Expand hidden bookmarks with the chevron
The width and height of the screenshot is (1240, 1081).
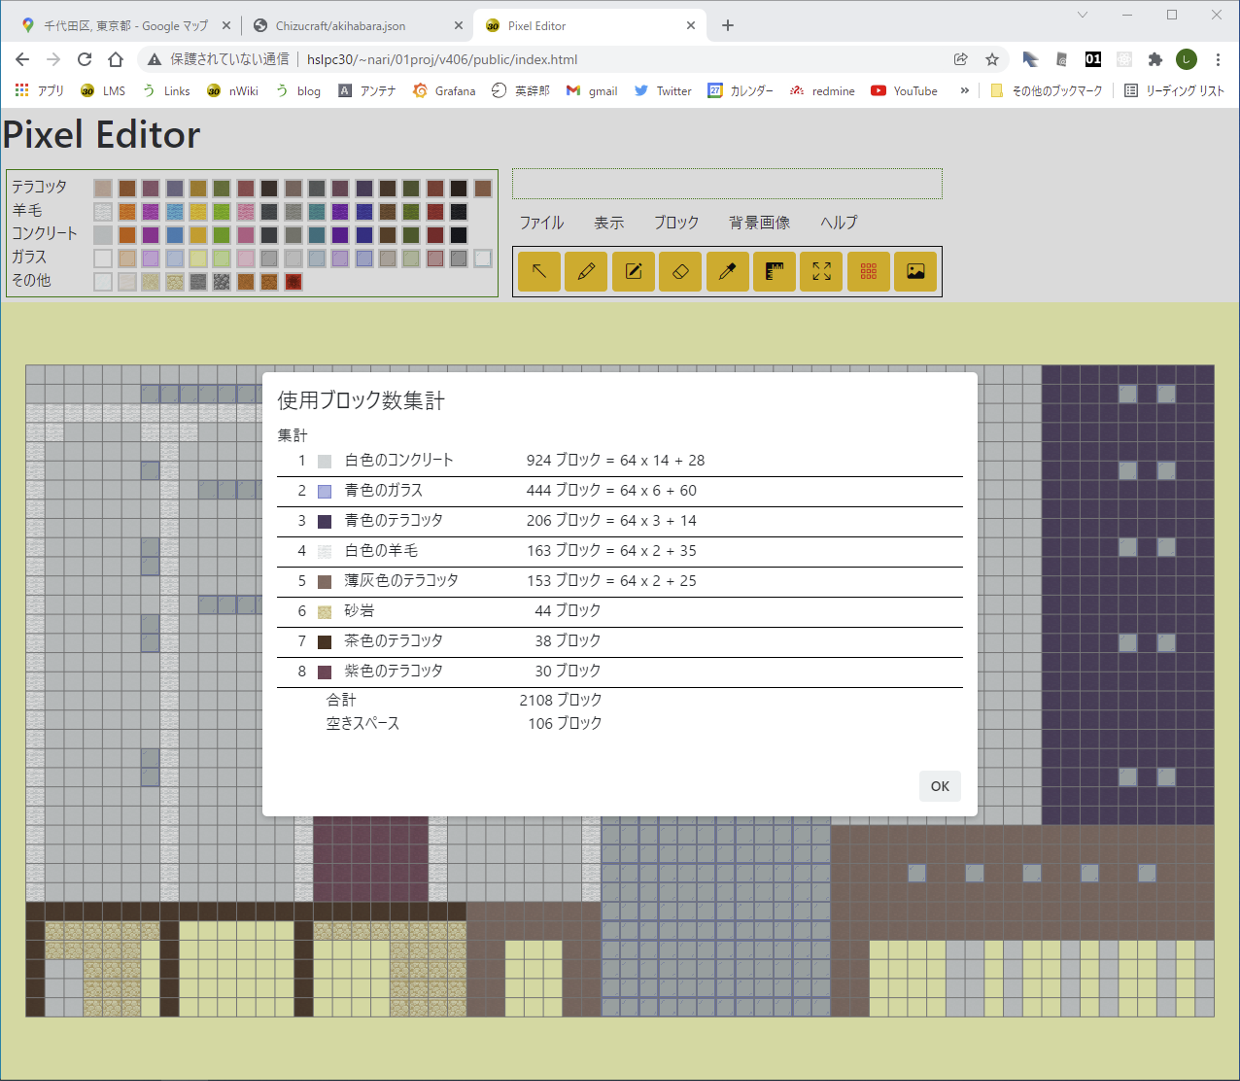click(964, 91)
